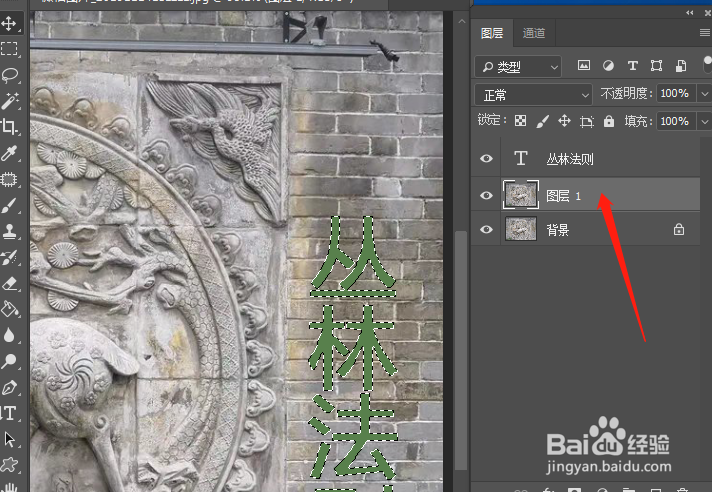Select the Vertical Type tool
The height and width of the screenshot is (492, 712).
9,413
